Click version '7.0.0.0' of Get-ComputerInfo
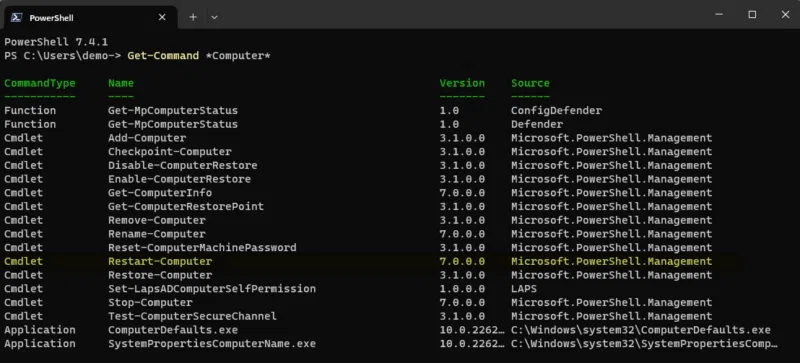Image resolution: width=800 pixels, height=363 pixels. (x=462, y=193)
